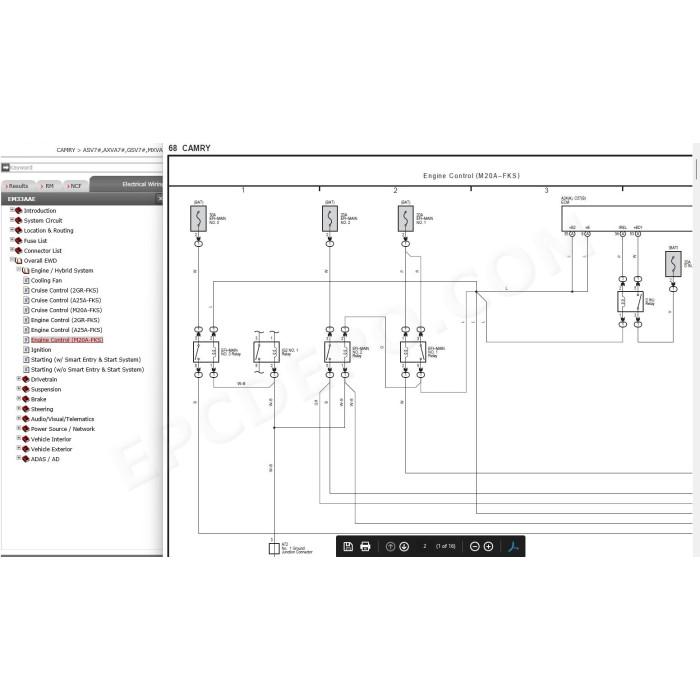Expand the Introduction node
Image resolution: width=700 pixels, height=700 pixels.
pyautogui.click(x=12, y=210)
